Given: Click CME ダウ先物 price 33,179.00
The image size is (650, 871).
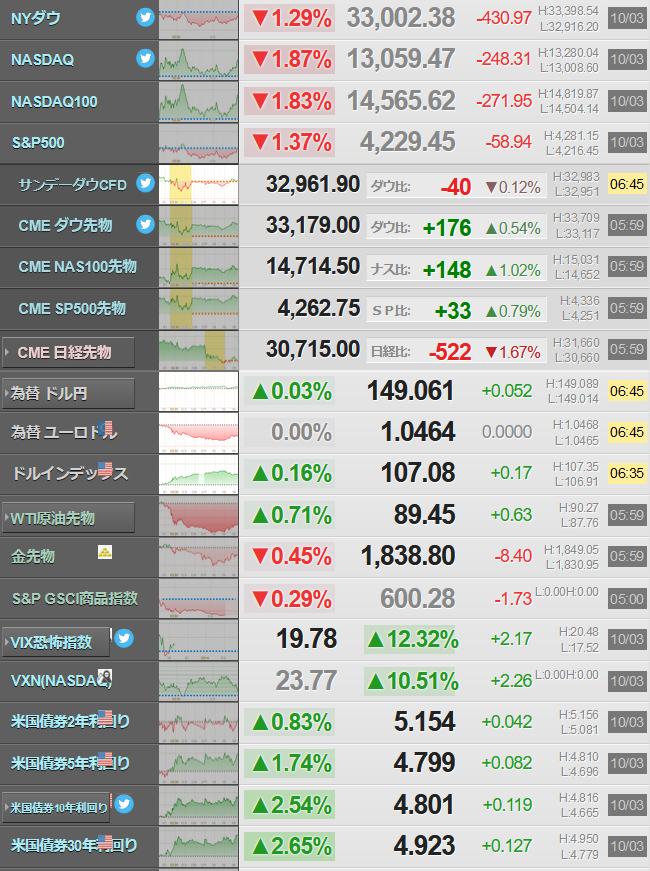Looking at the screenshot, I should pyautogui.click(x=313, y=225).
